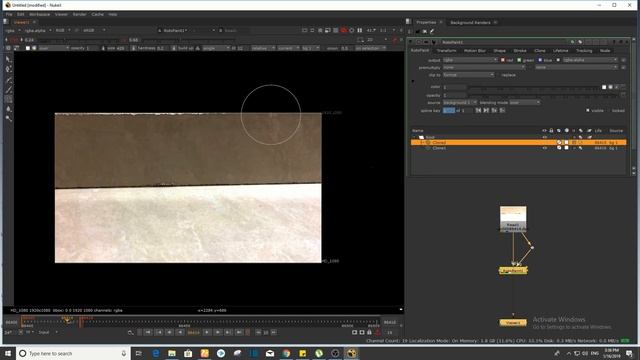Toggle the replace checkbox
The height and width of the screenshot is (360, 640).
[498, 75]
